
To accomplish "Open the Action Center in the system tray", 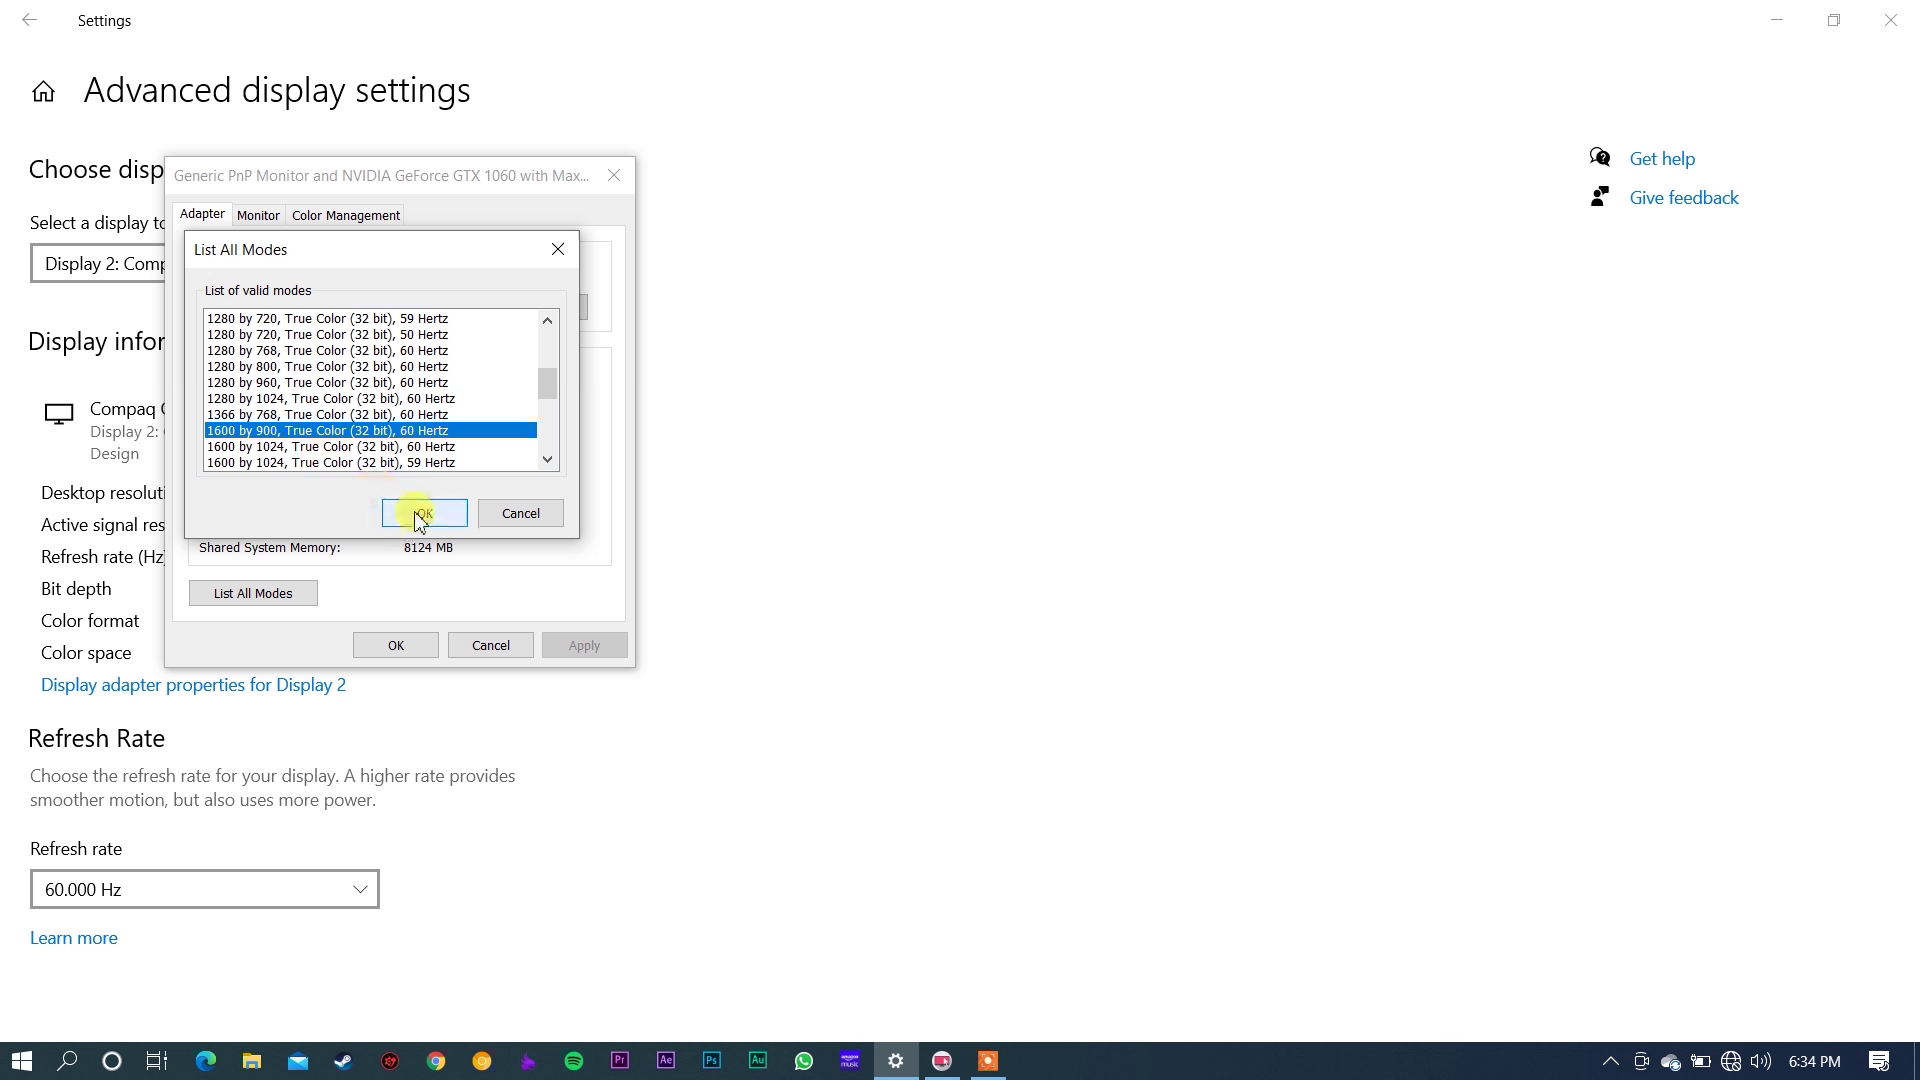I will click(x=1878, y=1060).
